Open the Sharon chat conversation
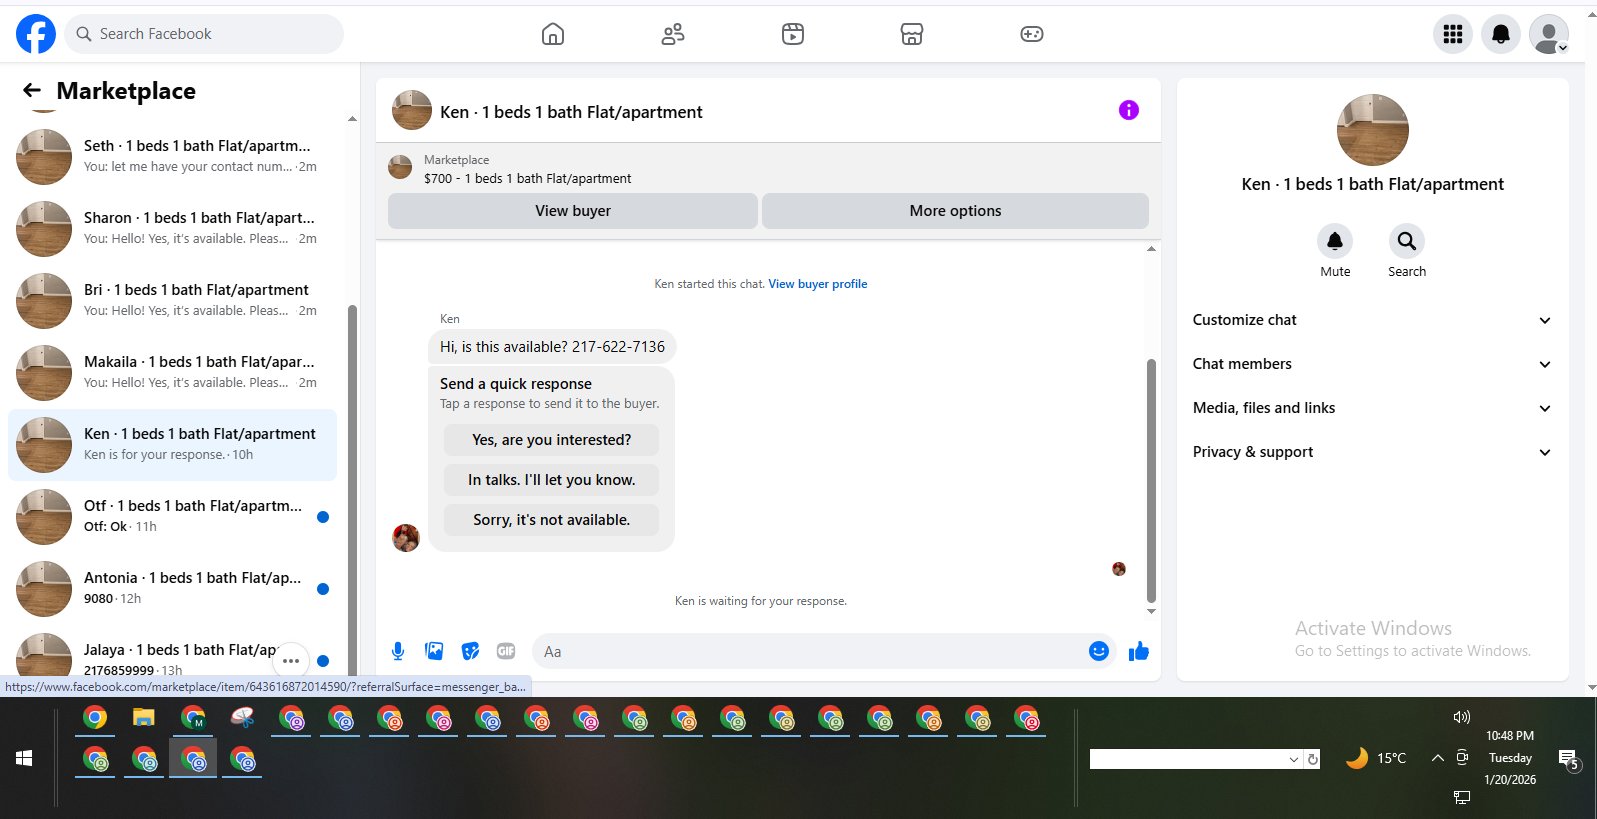 [x=172, y=229]
